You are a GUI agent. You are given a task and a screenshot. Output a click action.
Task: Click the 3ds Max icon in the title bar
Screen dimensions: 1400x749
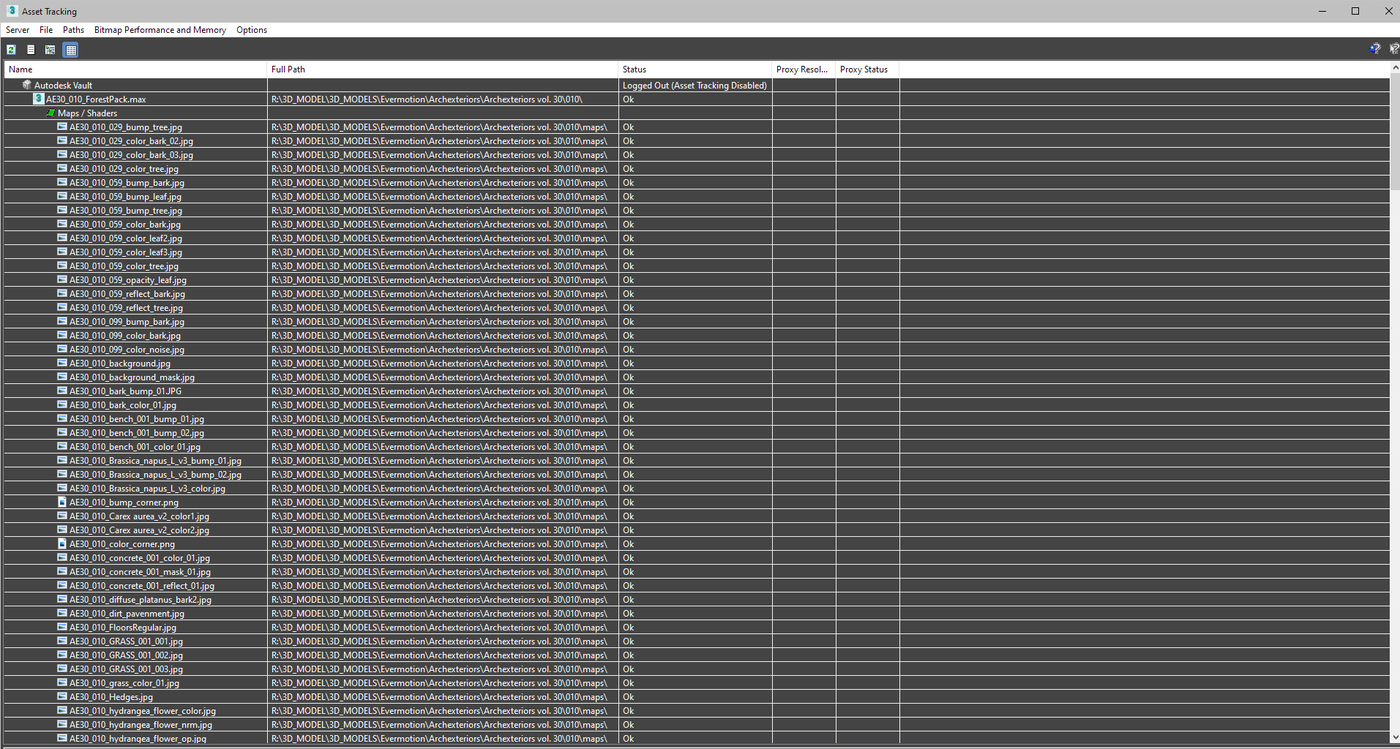click(12, 11)
